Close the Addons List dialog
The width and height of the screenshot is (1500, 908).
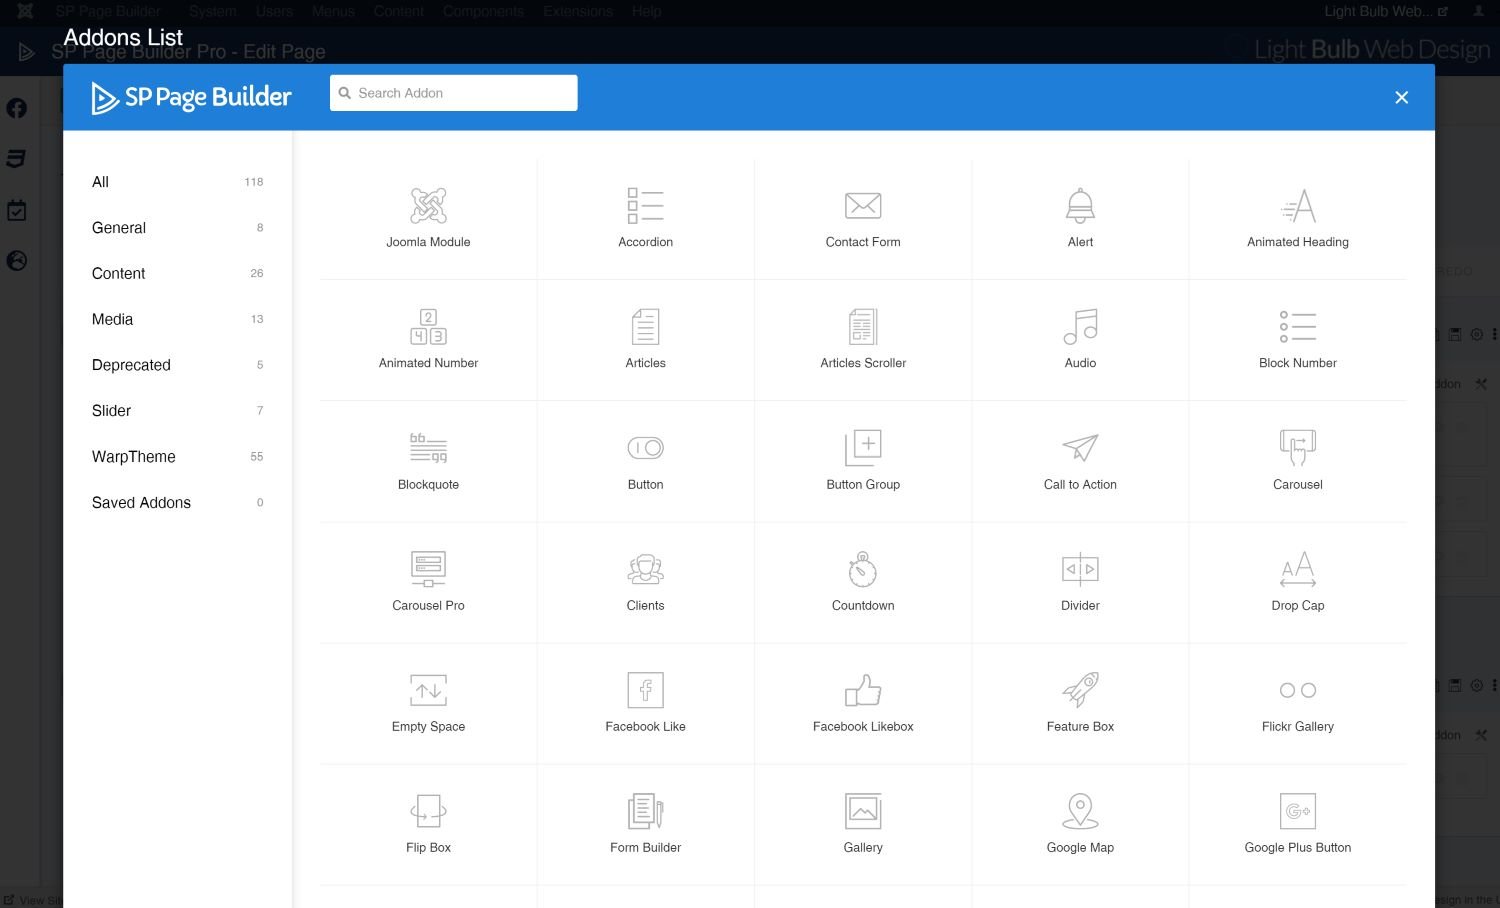click(x=1401, y=97)
